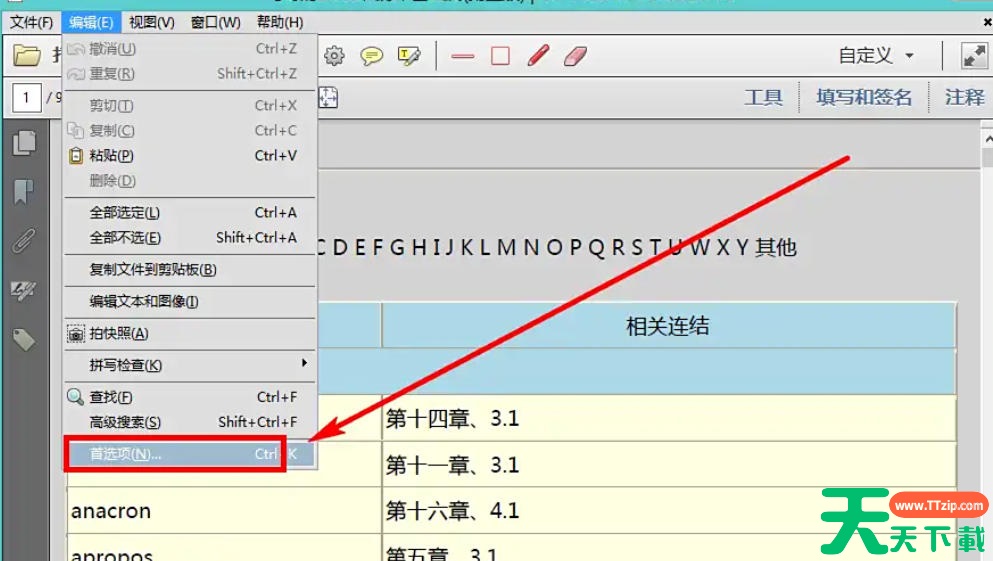Open the 工具 pane
This screenshot has width=993, height=561.
pyautogui.click(x=764, y=97)
